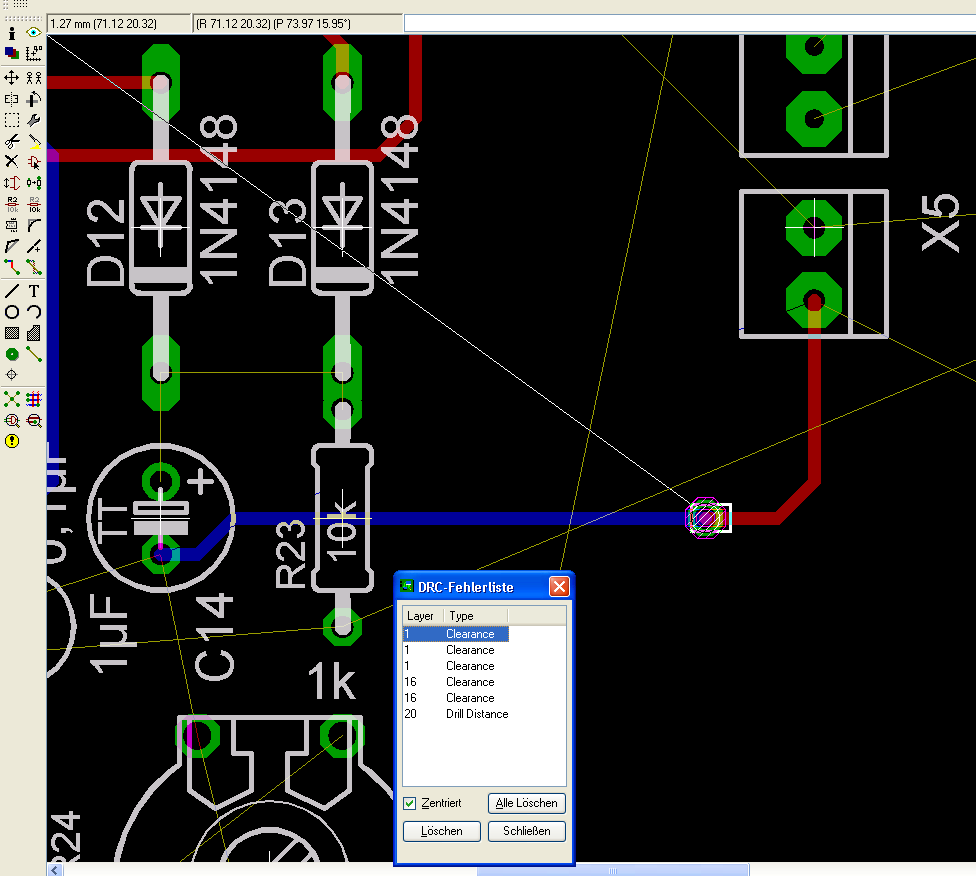
Task: Open the Display layers tool
Action: point(11,53)
